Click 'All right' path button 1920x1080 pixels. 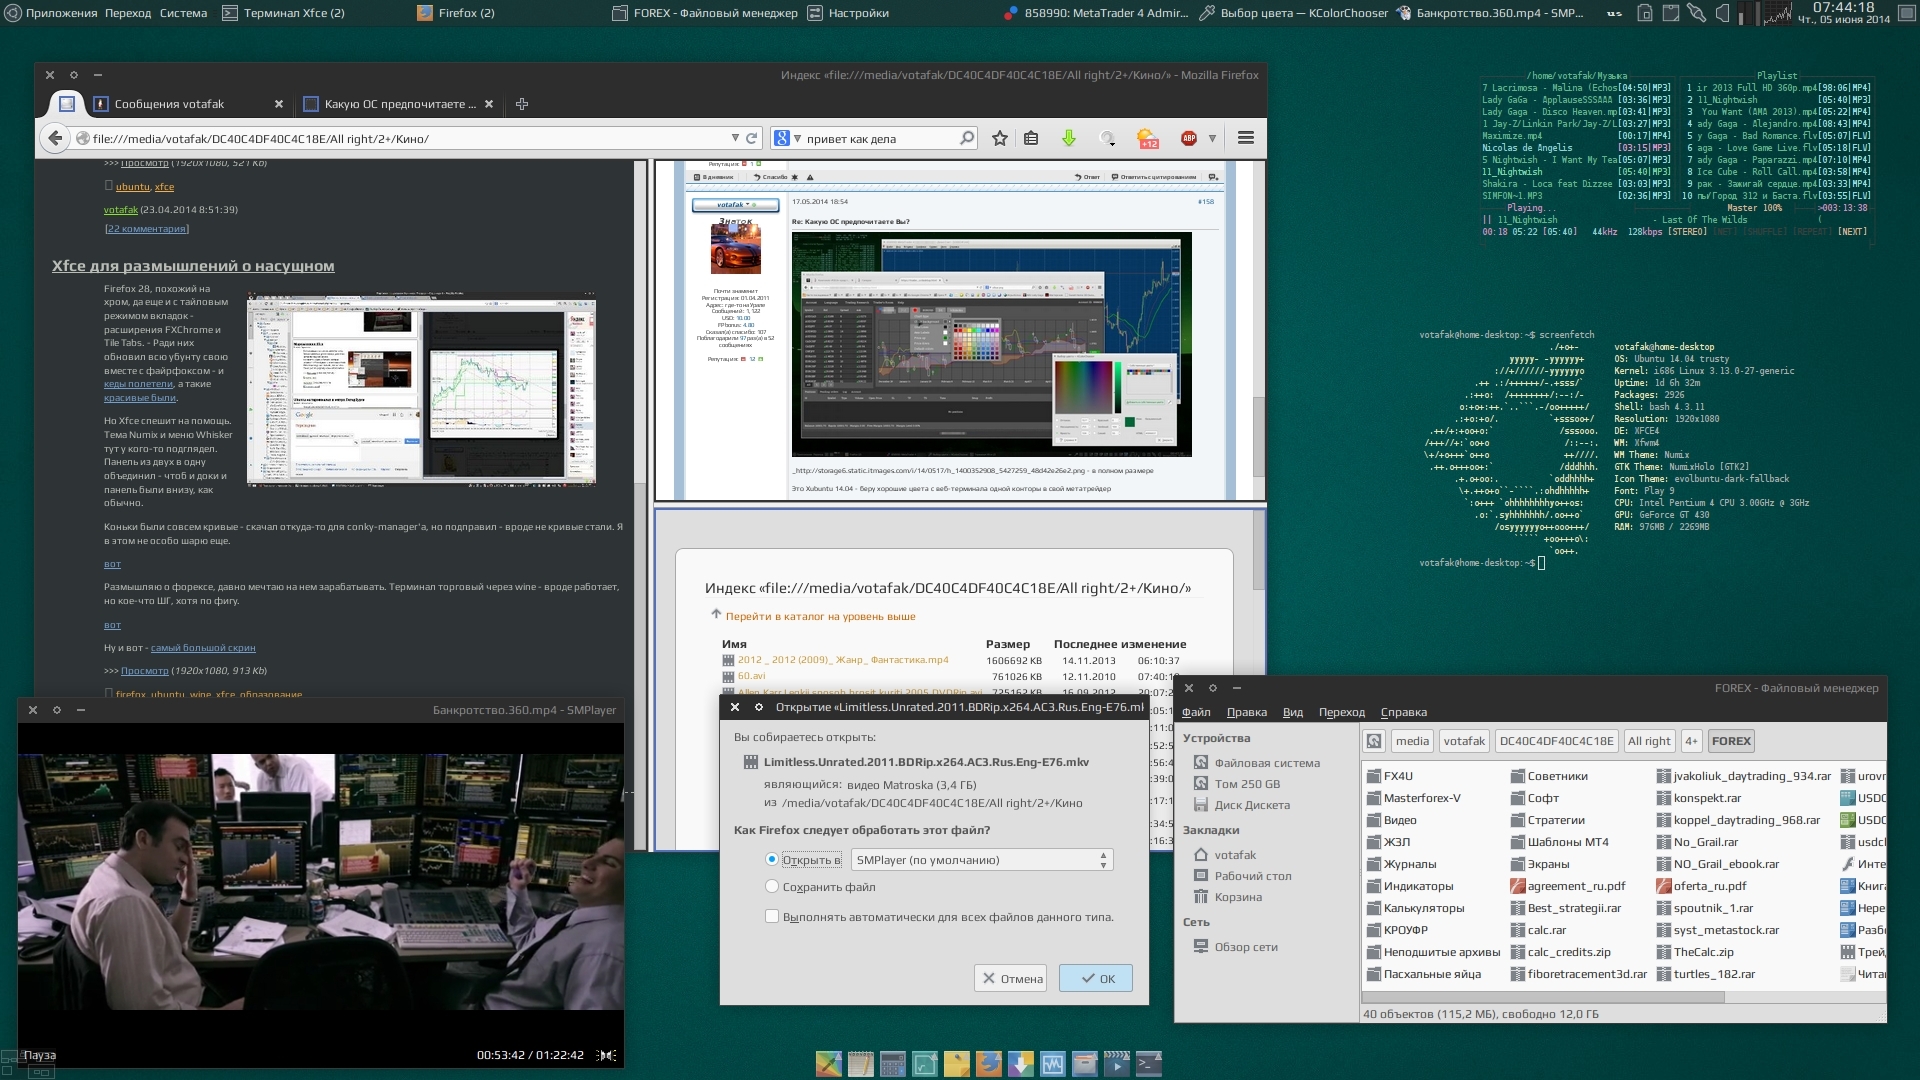click(x=1649, y=741)
